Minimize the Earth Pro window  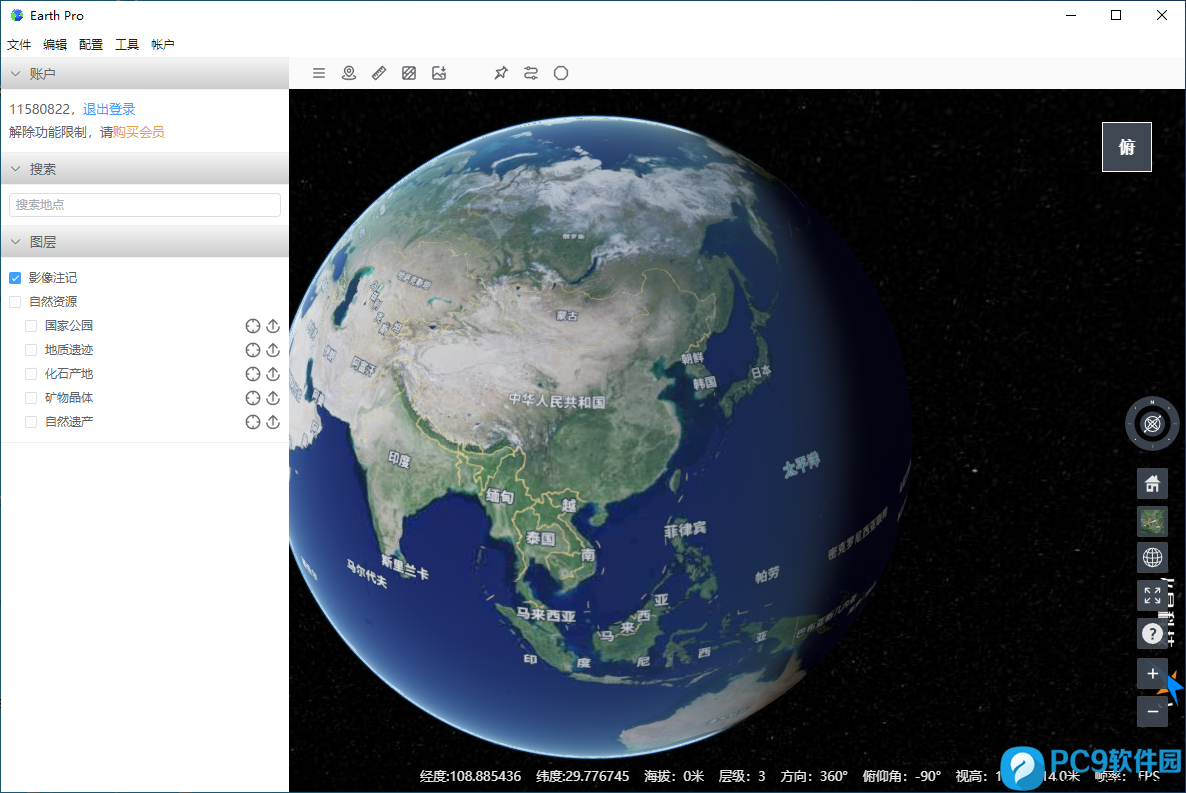tap(1070, 15)
